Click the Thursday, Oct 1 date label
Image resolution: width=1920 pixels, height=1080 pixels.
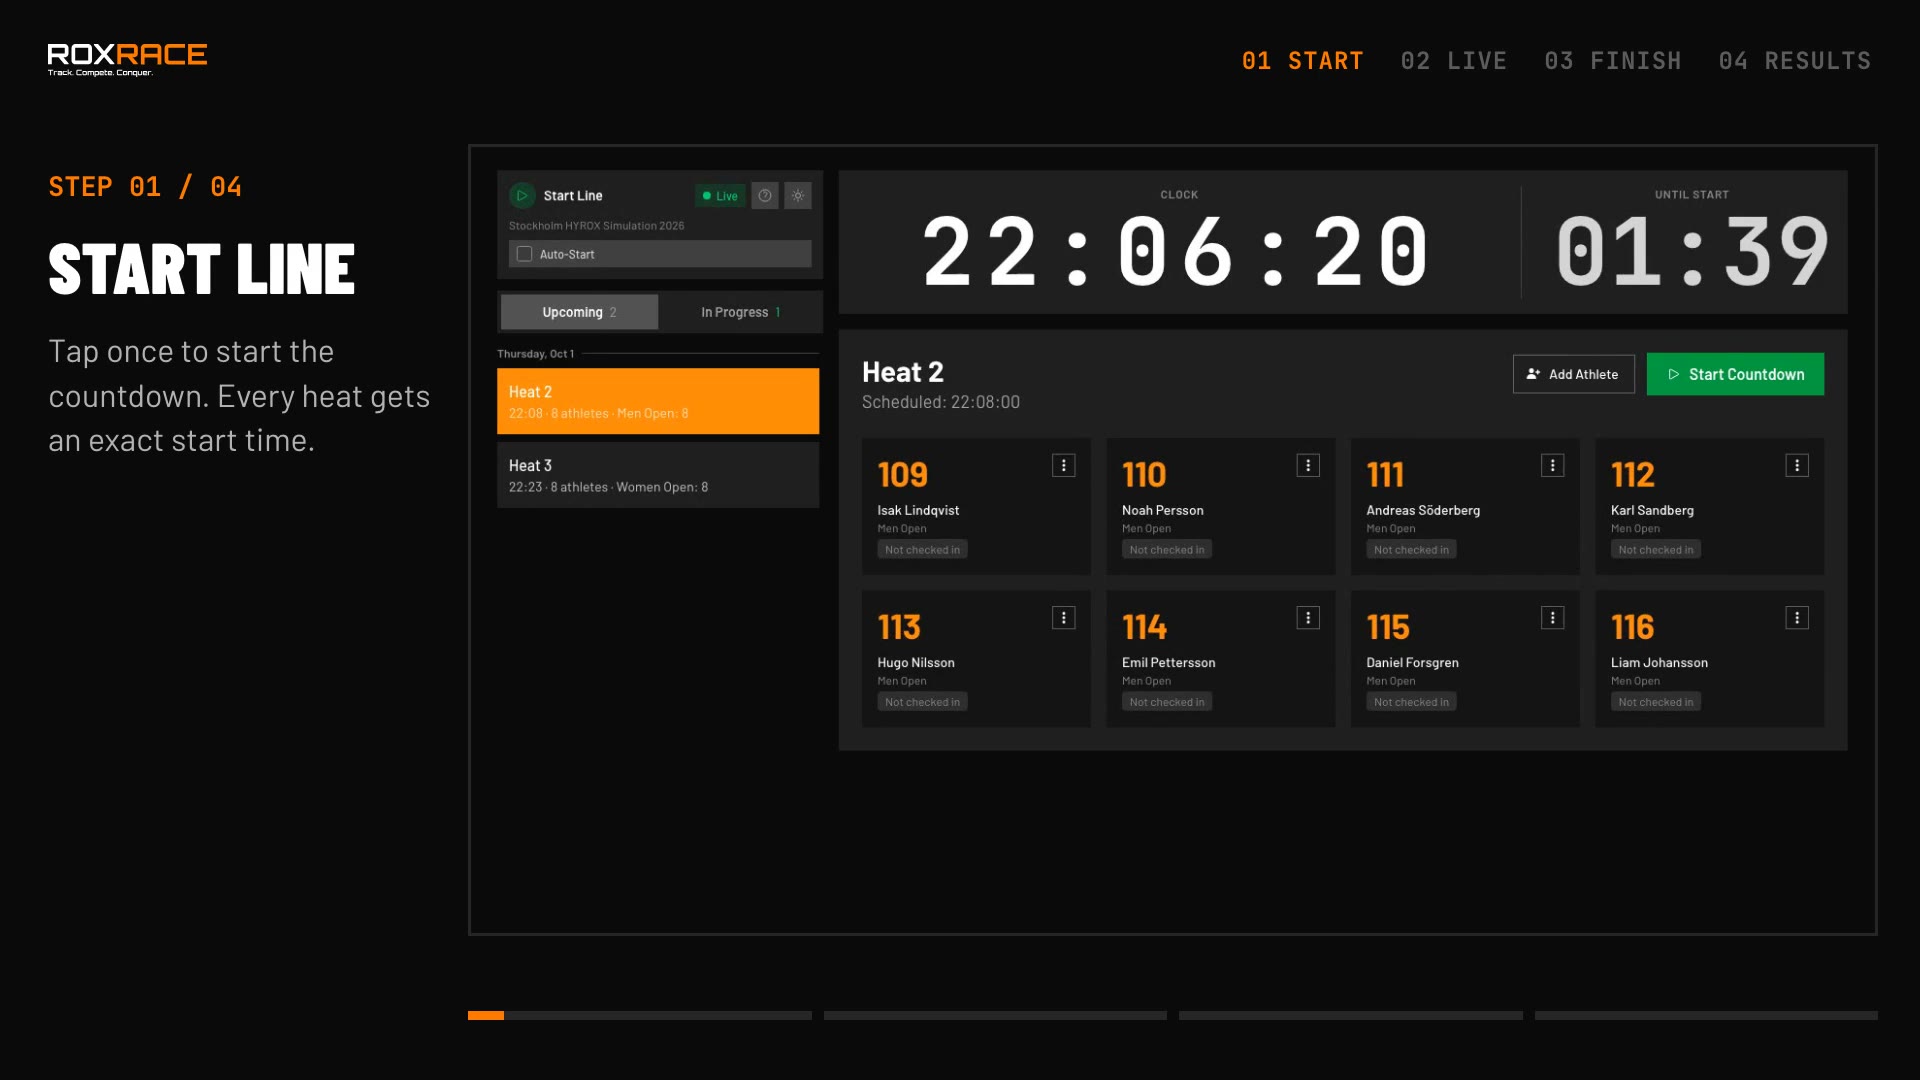click(536, 354)
